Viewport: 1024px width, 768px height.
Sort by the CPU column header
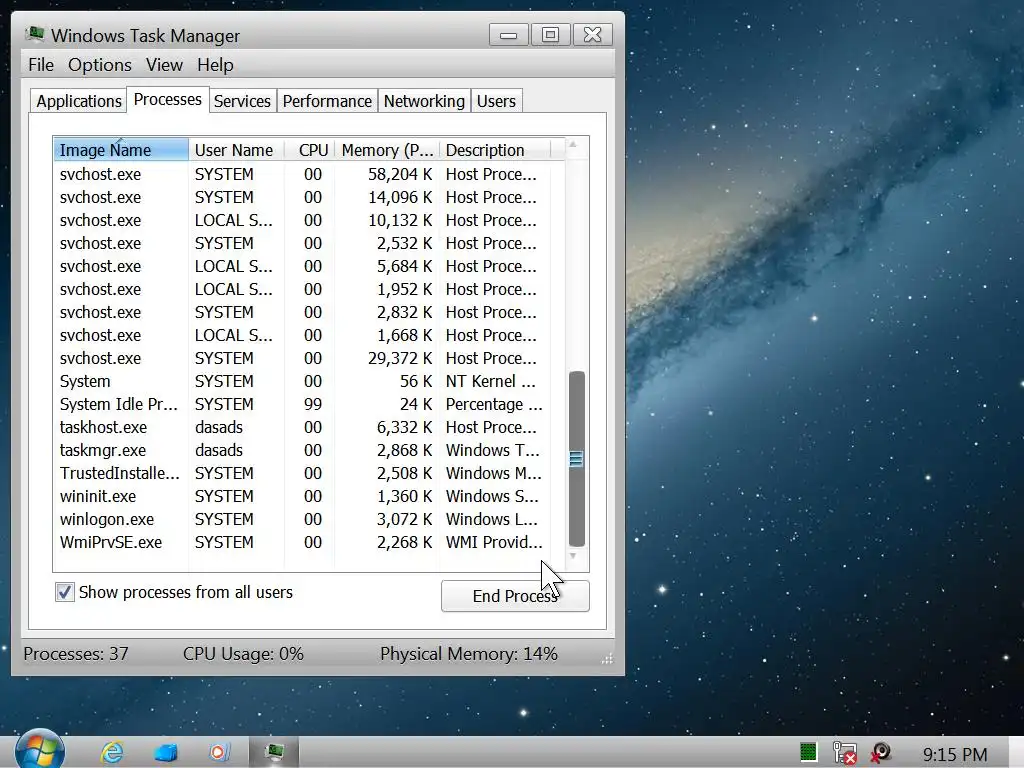pos(310,150)
